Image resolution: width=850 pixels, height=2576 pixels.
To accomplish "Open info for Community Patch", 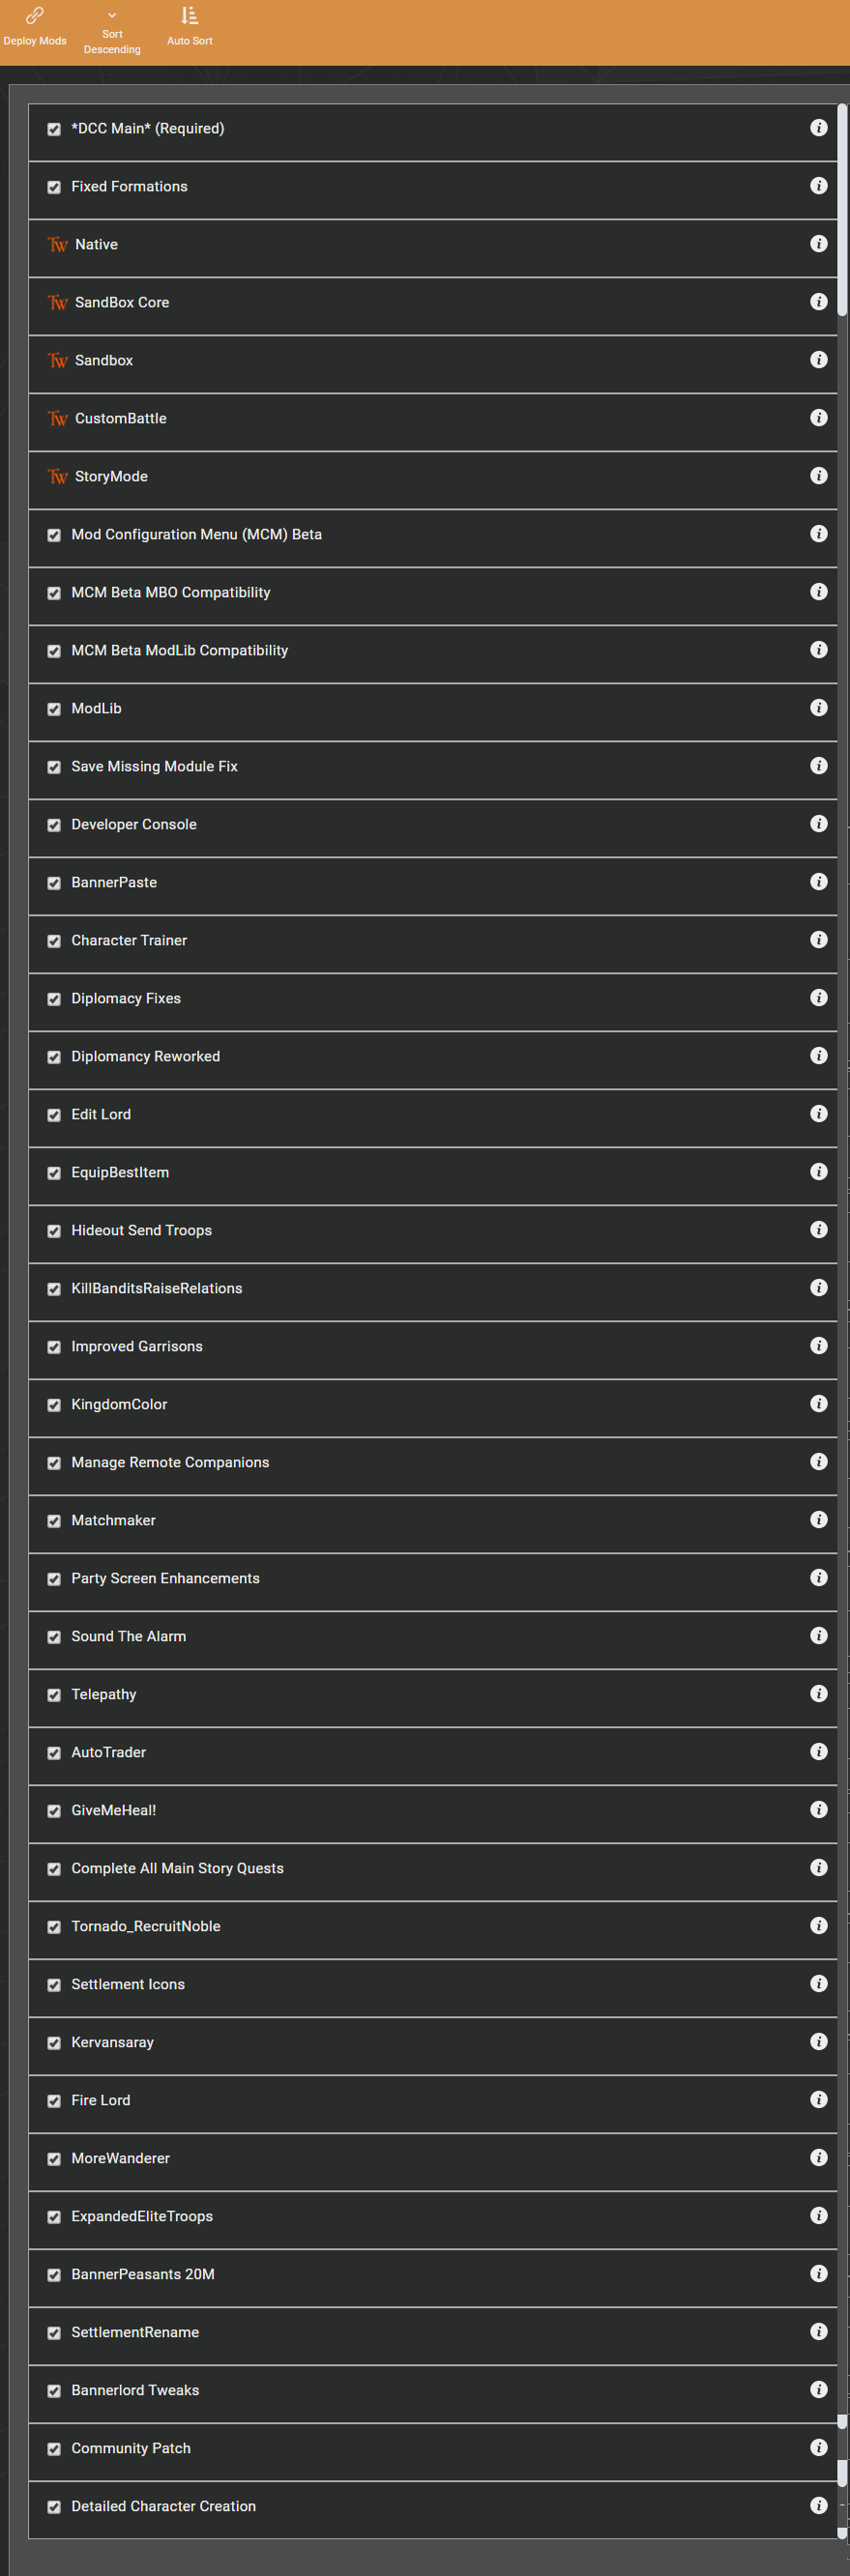I will click(818, 2447).
